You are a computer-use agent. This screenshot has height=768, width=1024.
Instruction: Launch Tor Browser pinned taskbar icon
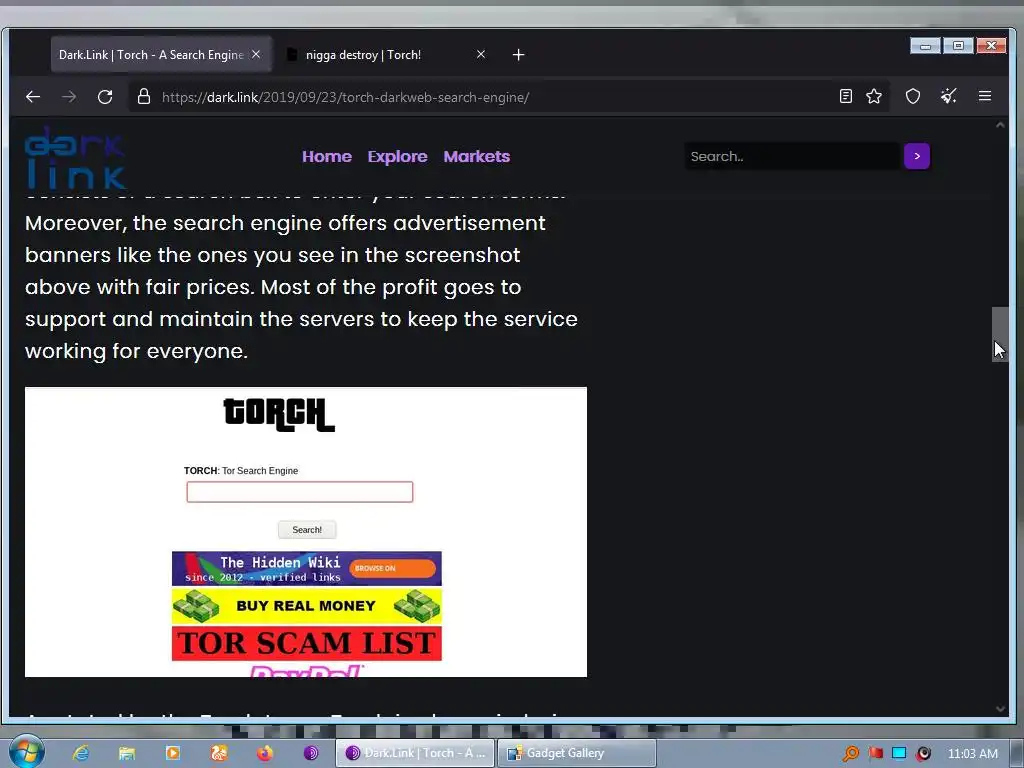tap(311, 753)
